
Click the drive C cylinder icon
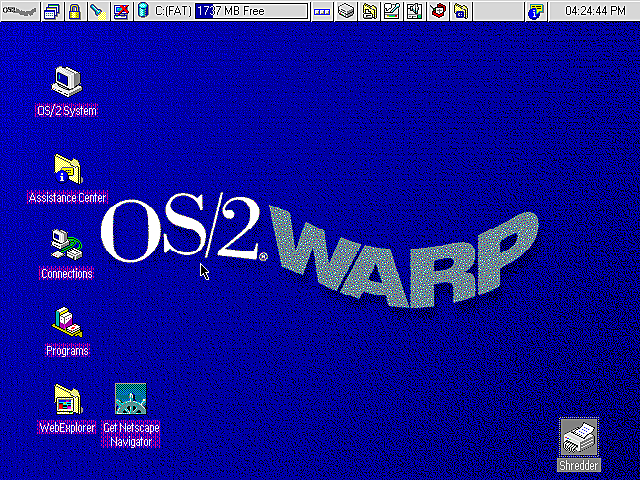143,11
